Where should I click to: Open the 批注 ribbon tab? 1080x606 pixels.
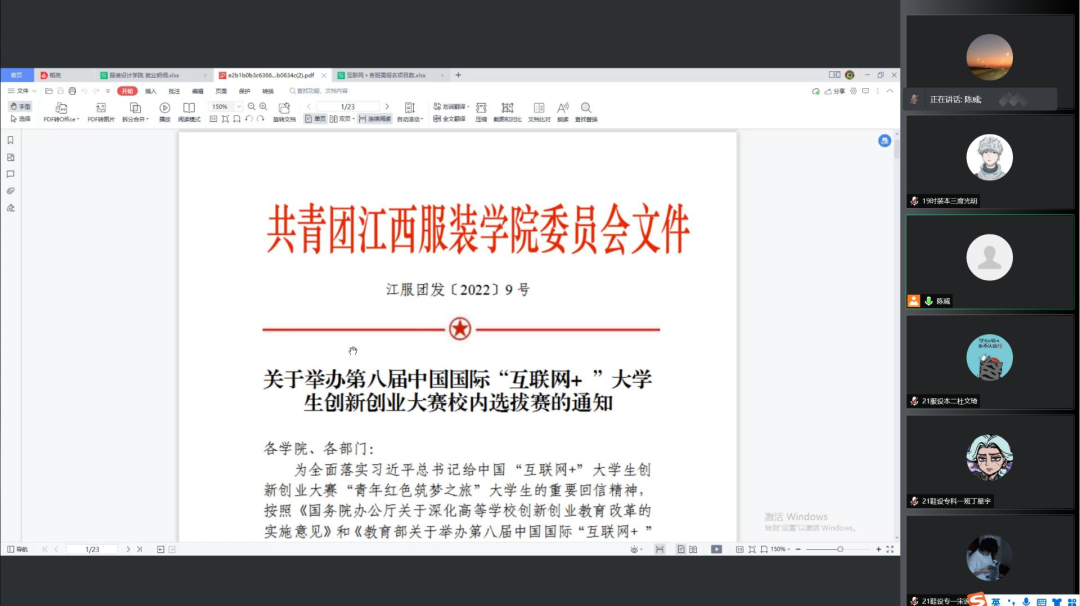(174, 91)
